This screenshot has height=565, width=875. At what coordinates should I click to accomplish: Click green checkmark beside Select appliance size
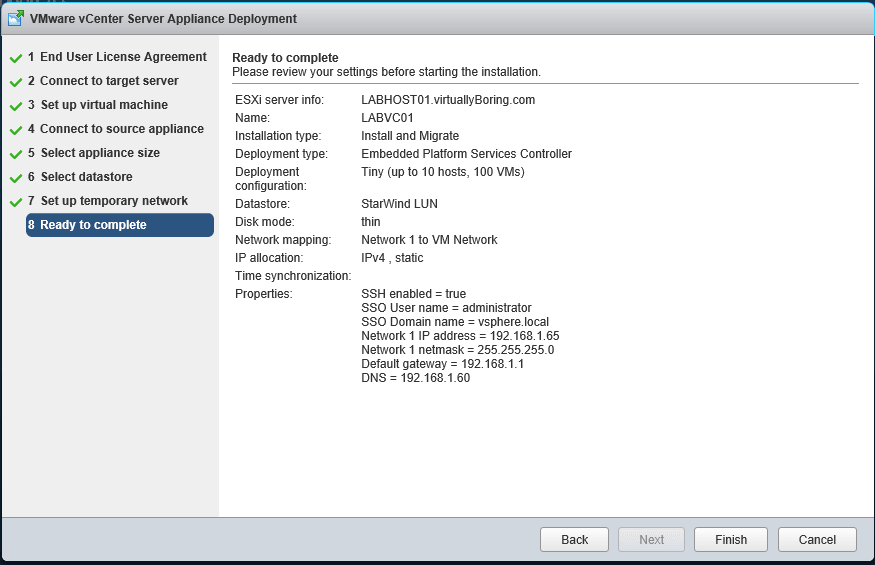[16, 154]
